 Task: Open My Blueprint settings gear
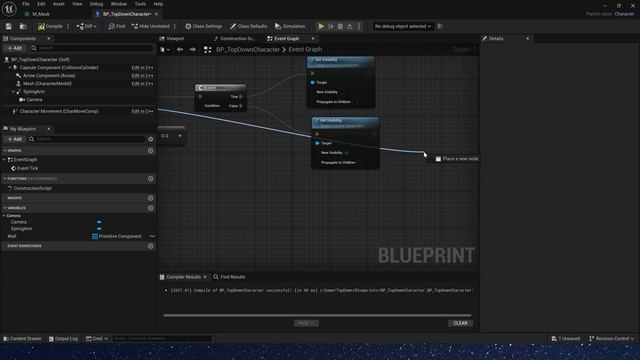coord(151,139)
